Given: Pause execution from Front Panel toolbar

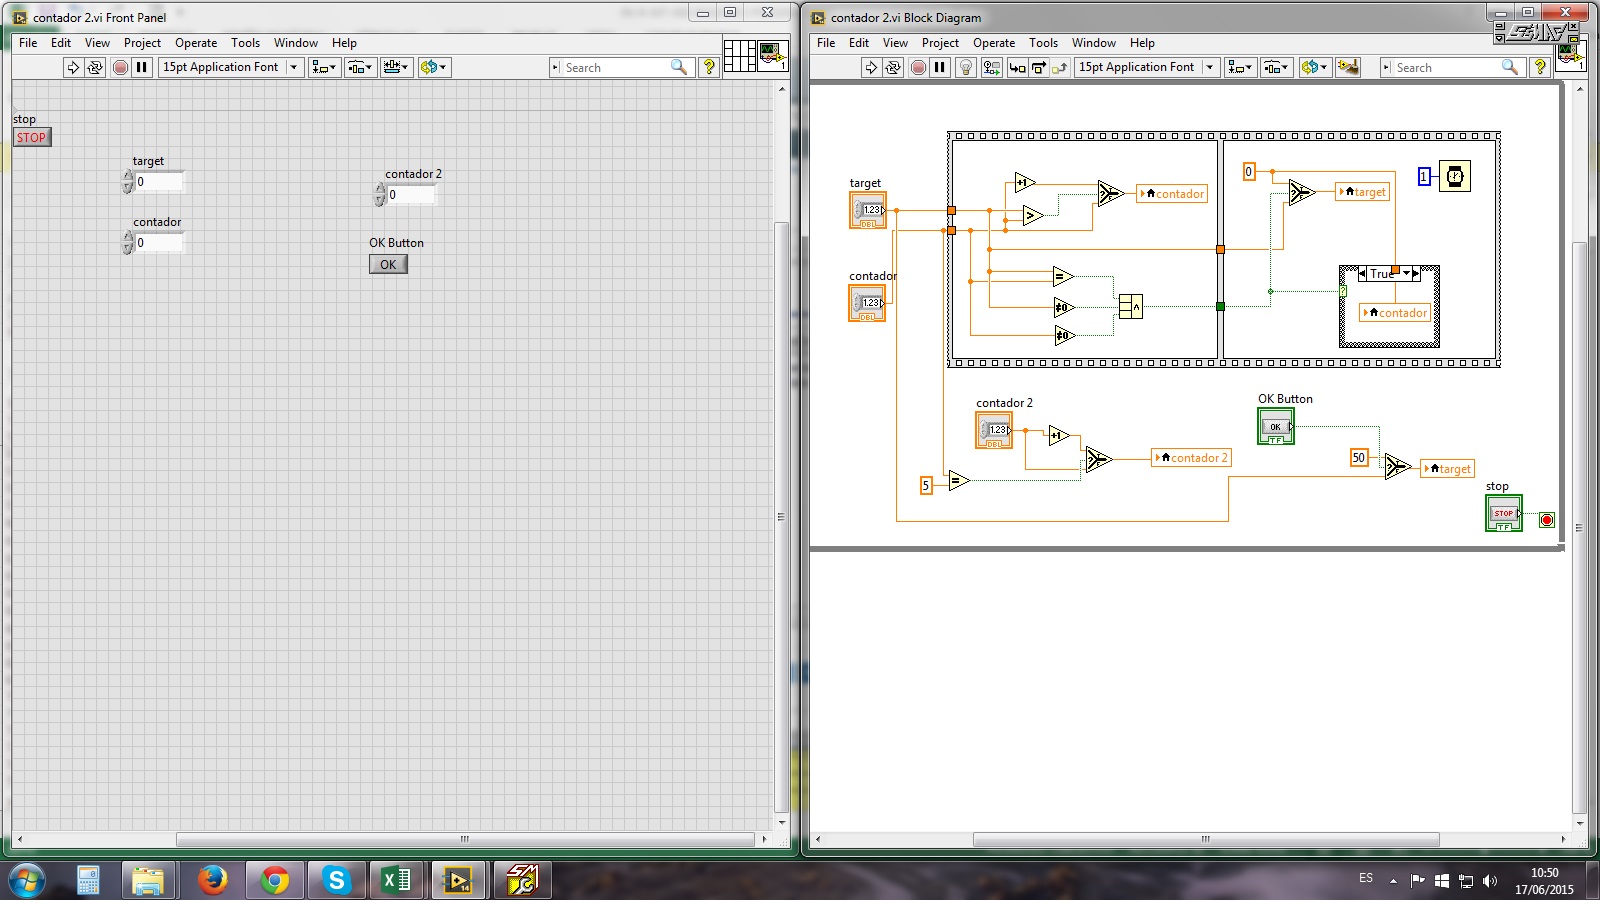Looking at the screenshot, I should point(142,67).
